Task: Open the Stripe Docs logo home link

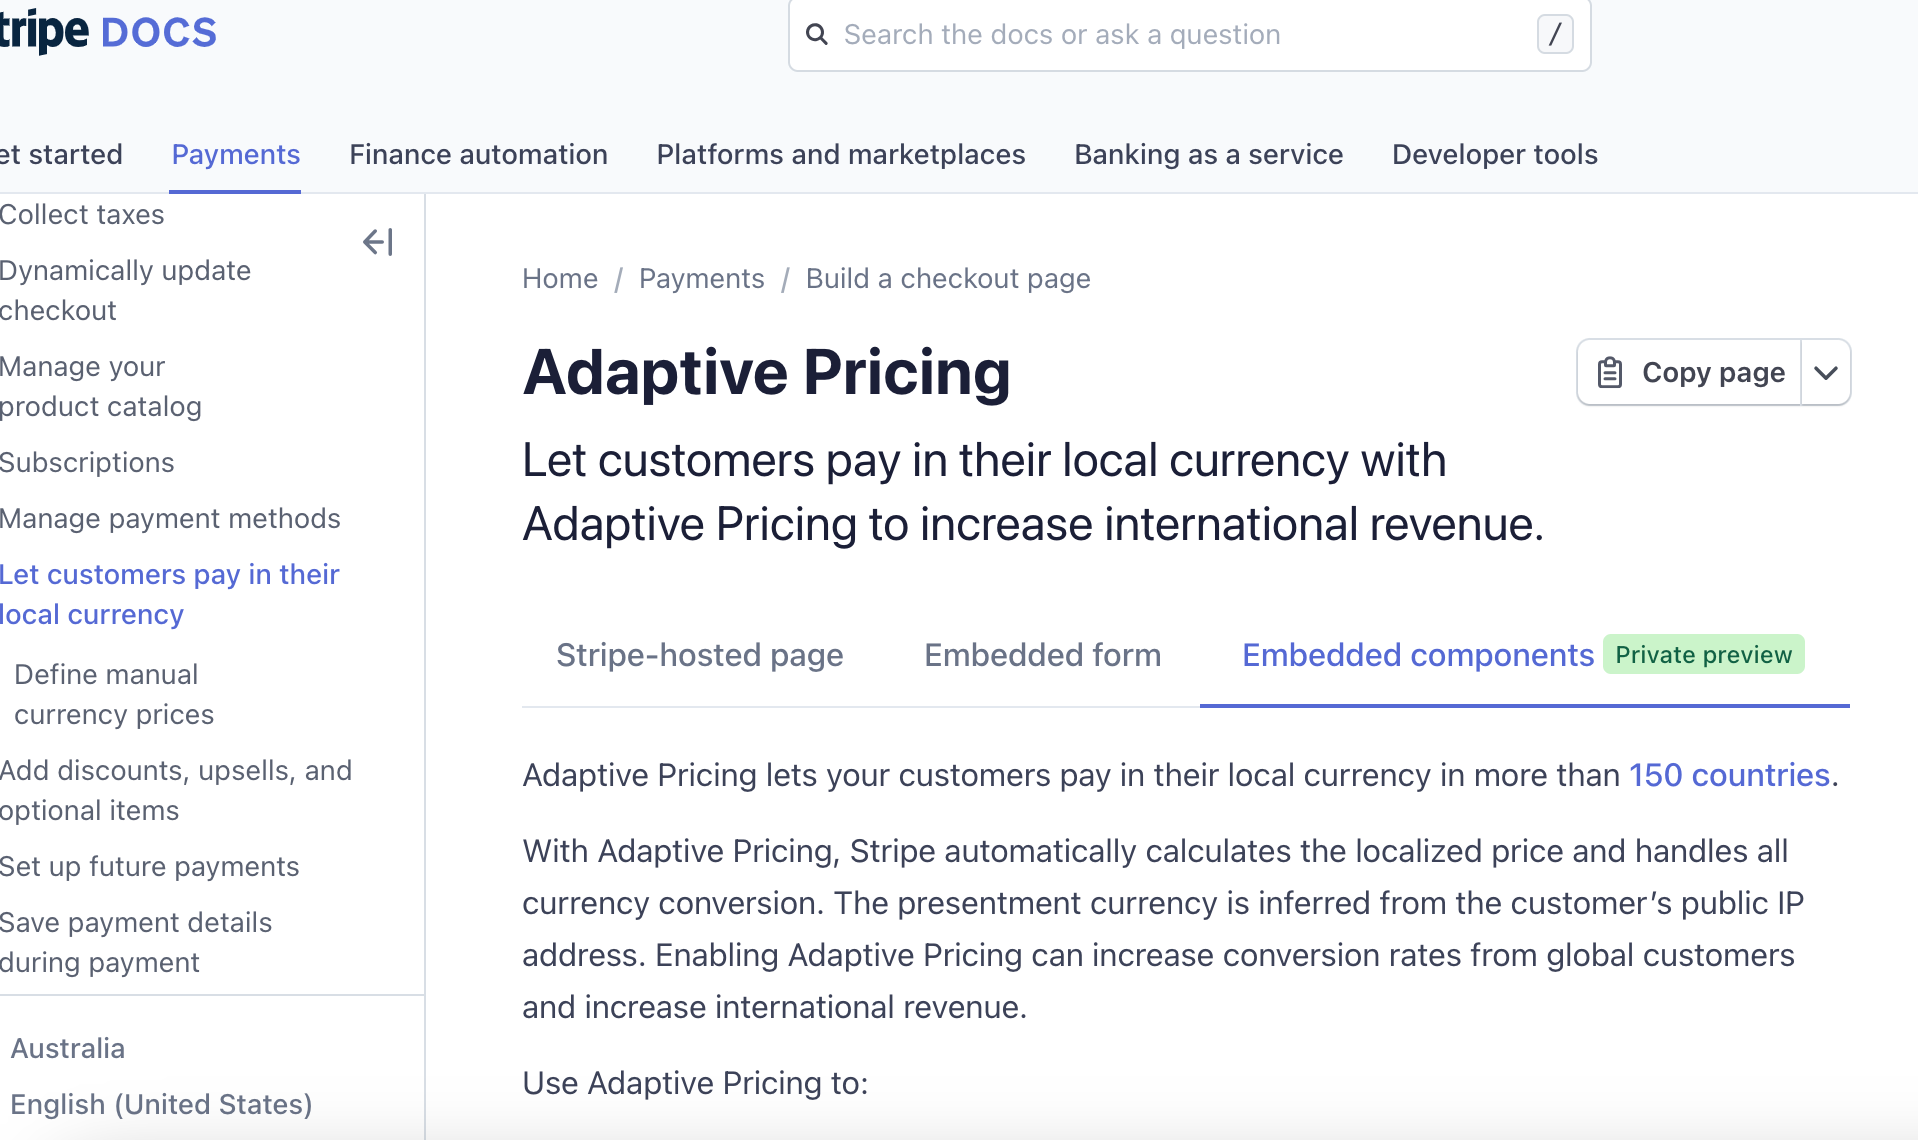Action: (x=108, y=32)
